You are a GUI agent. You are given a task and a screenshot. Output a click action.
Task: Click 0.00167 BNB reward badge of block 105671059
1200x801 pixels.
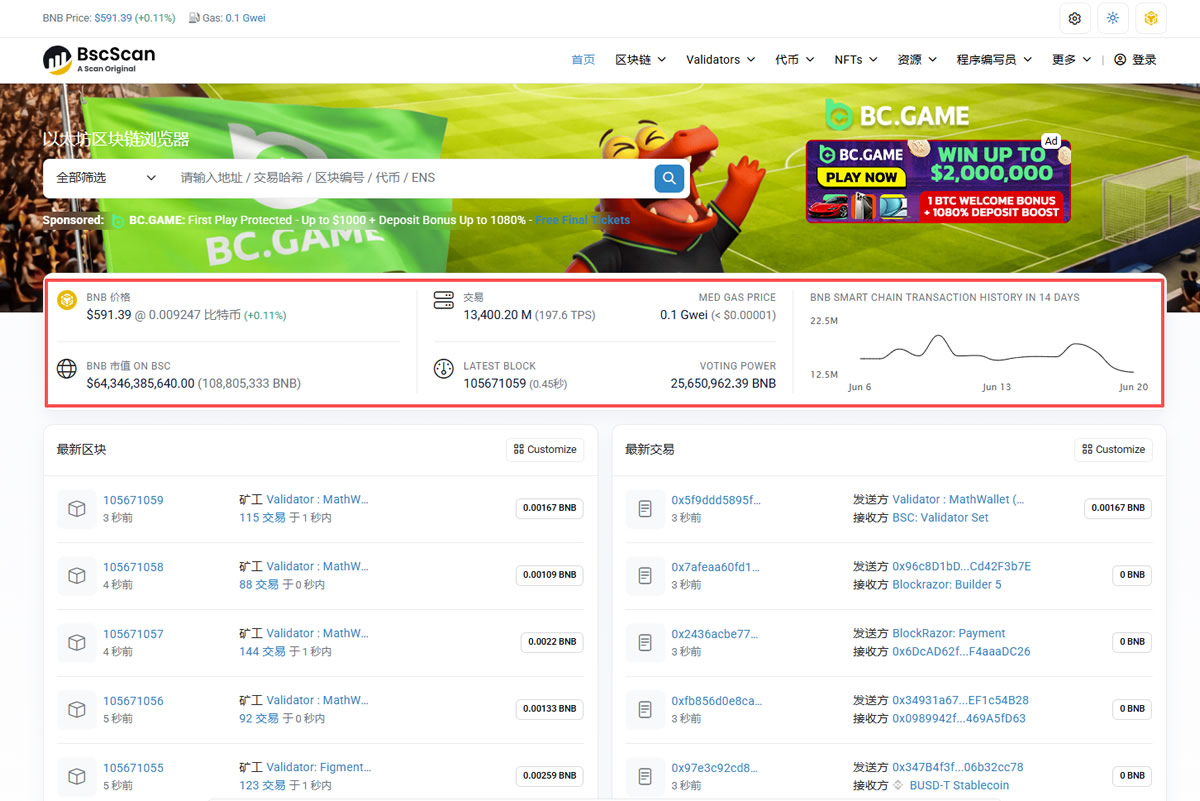pyautogui.click(x=549, y=509)
